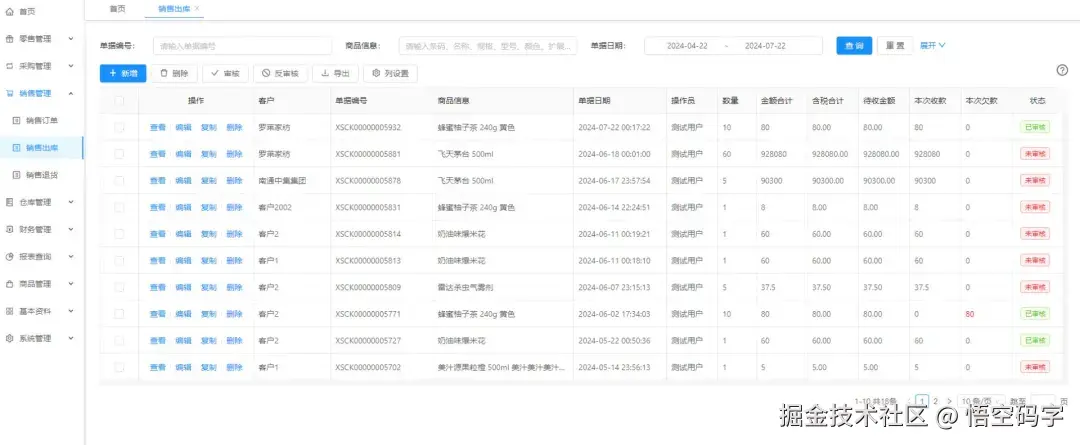The height and width of the screenshot is (445, 1080).
Task: Collapse the 销售管理 menu chevron
Action: coord(72,94)
